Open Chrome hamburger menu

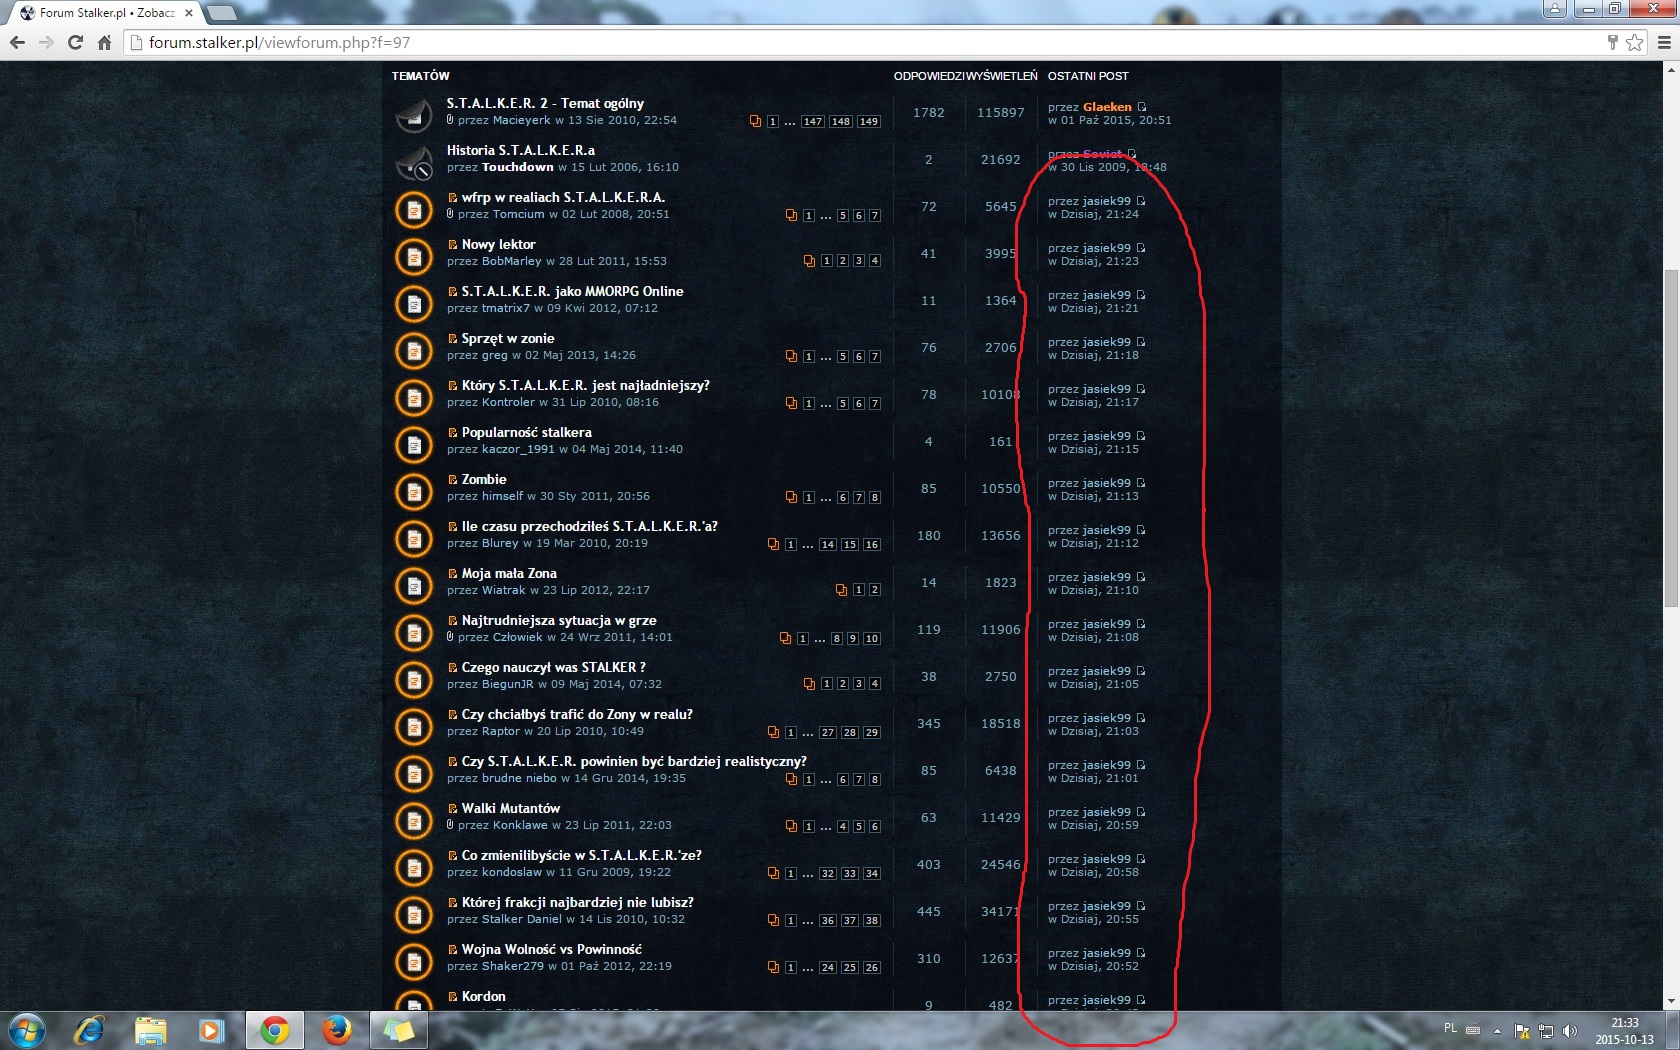click(x=1664, y=42)
